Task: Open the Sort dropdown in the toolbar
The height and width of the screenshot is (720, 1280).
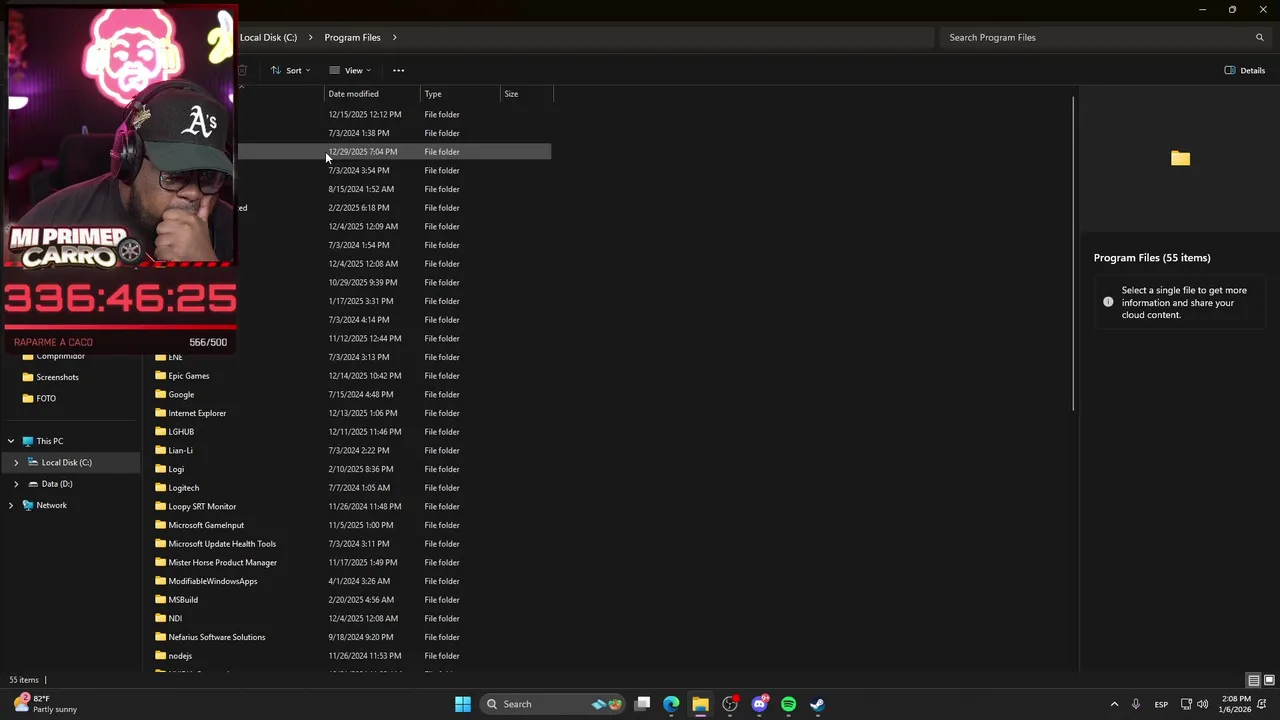Action: coord(290,70)
